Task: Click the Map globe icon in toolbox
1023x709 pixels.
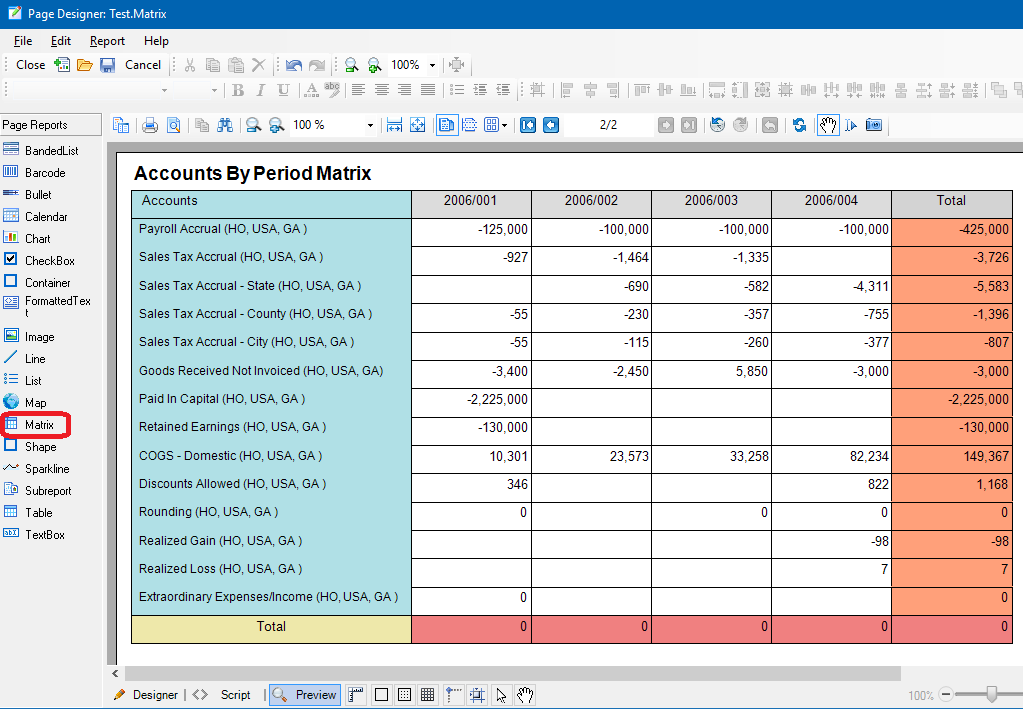Action: click(11, 402)
